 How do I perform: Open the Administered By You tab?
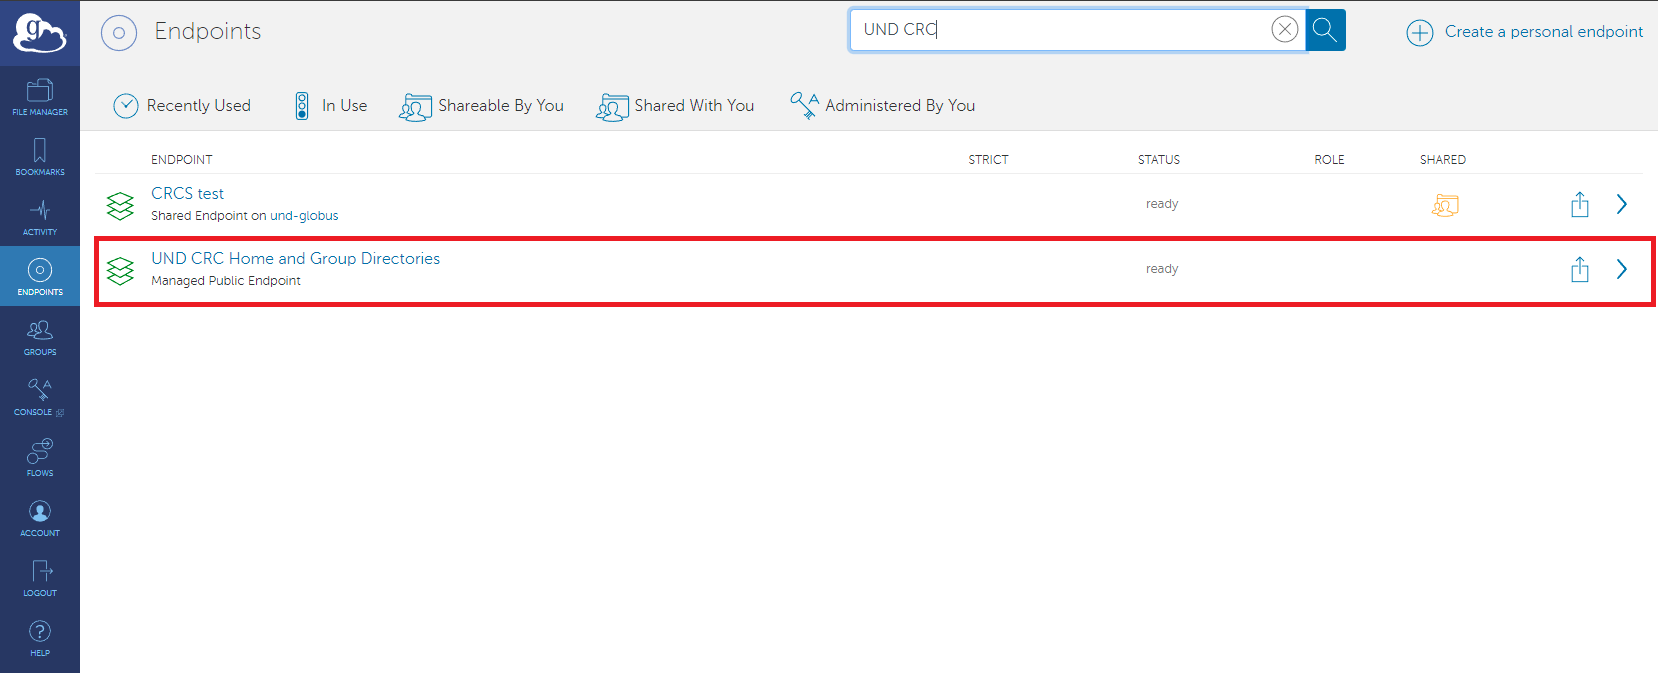click(883, 106)
